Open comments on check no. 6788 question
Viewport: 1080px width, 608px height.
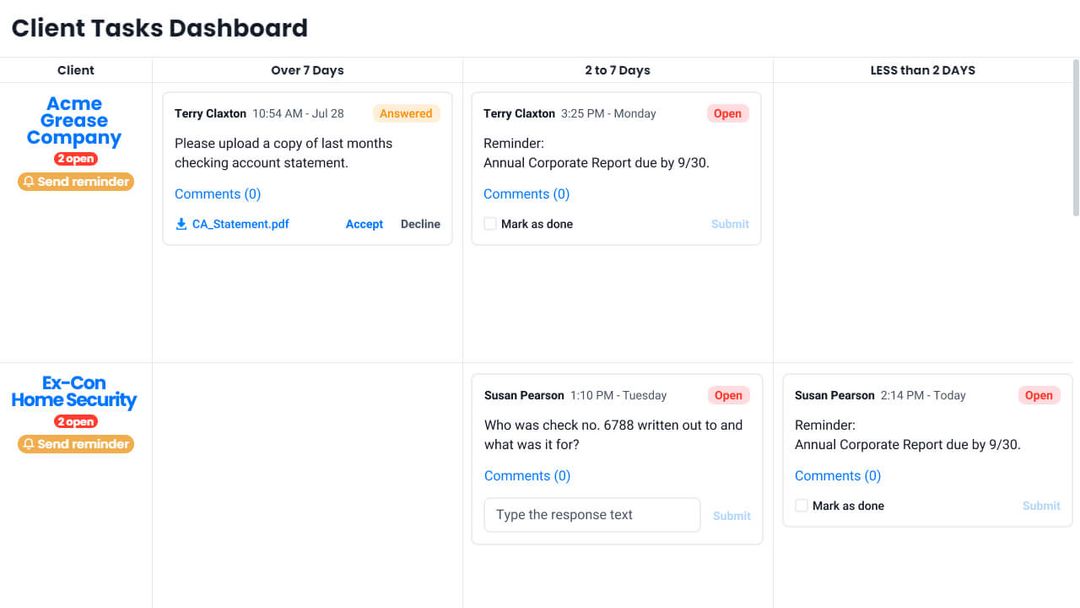click(x=527, y=476)
